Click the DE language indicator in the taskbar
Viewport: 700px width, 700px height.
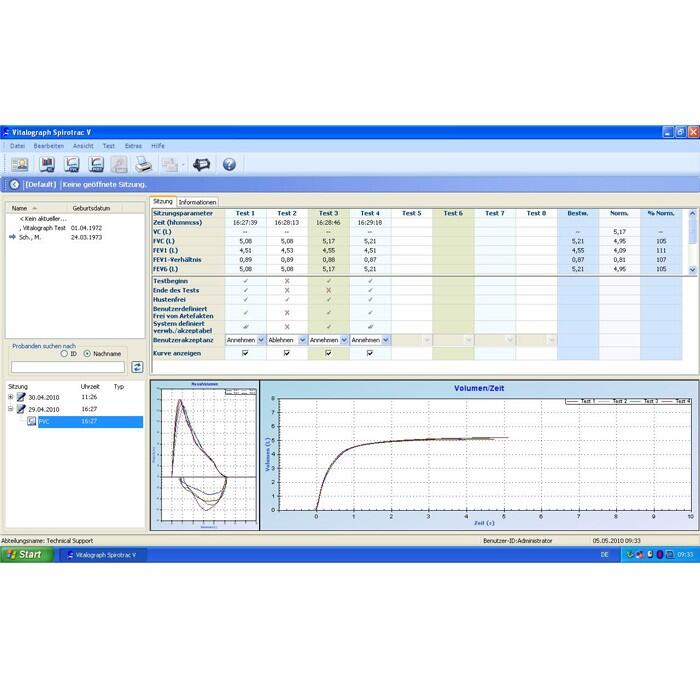604,554
